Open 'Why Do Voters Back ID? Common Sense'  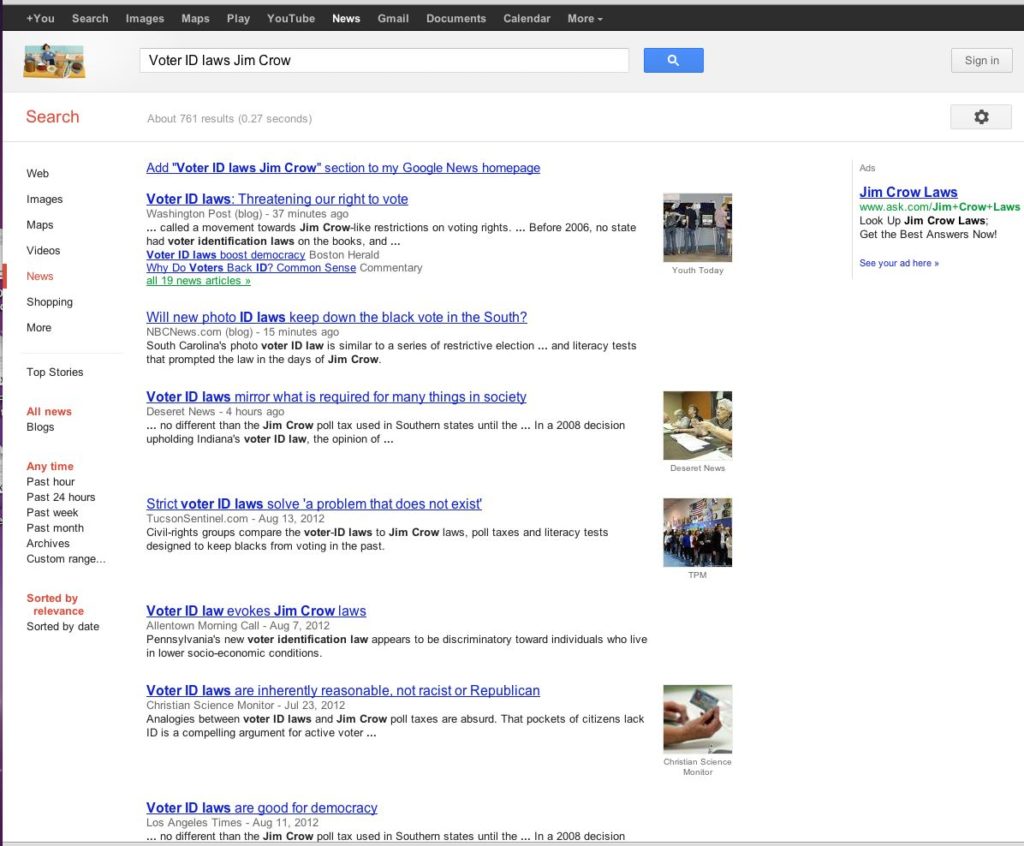[x=251, y=268]
